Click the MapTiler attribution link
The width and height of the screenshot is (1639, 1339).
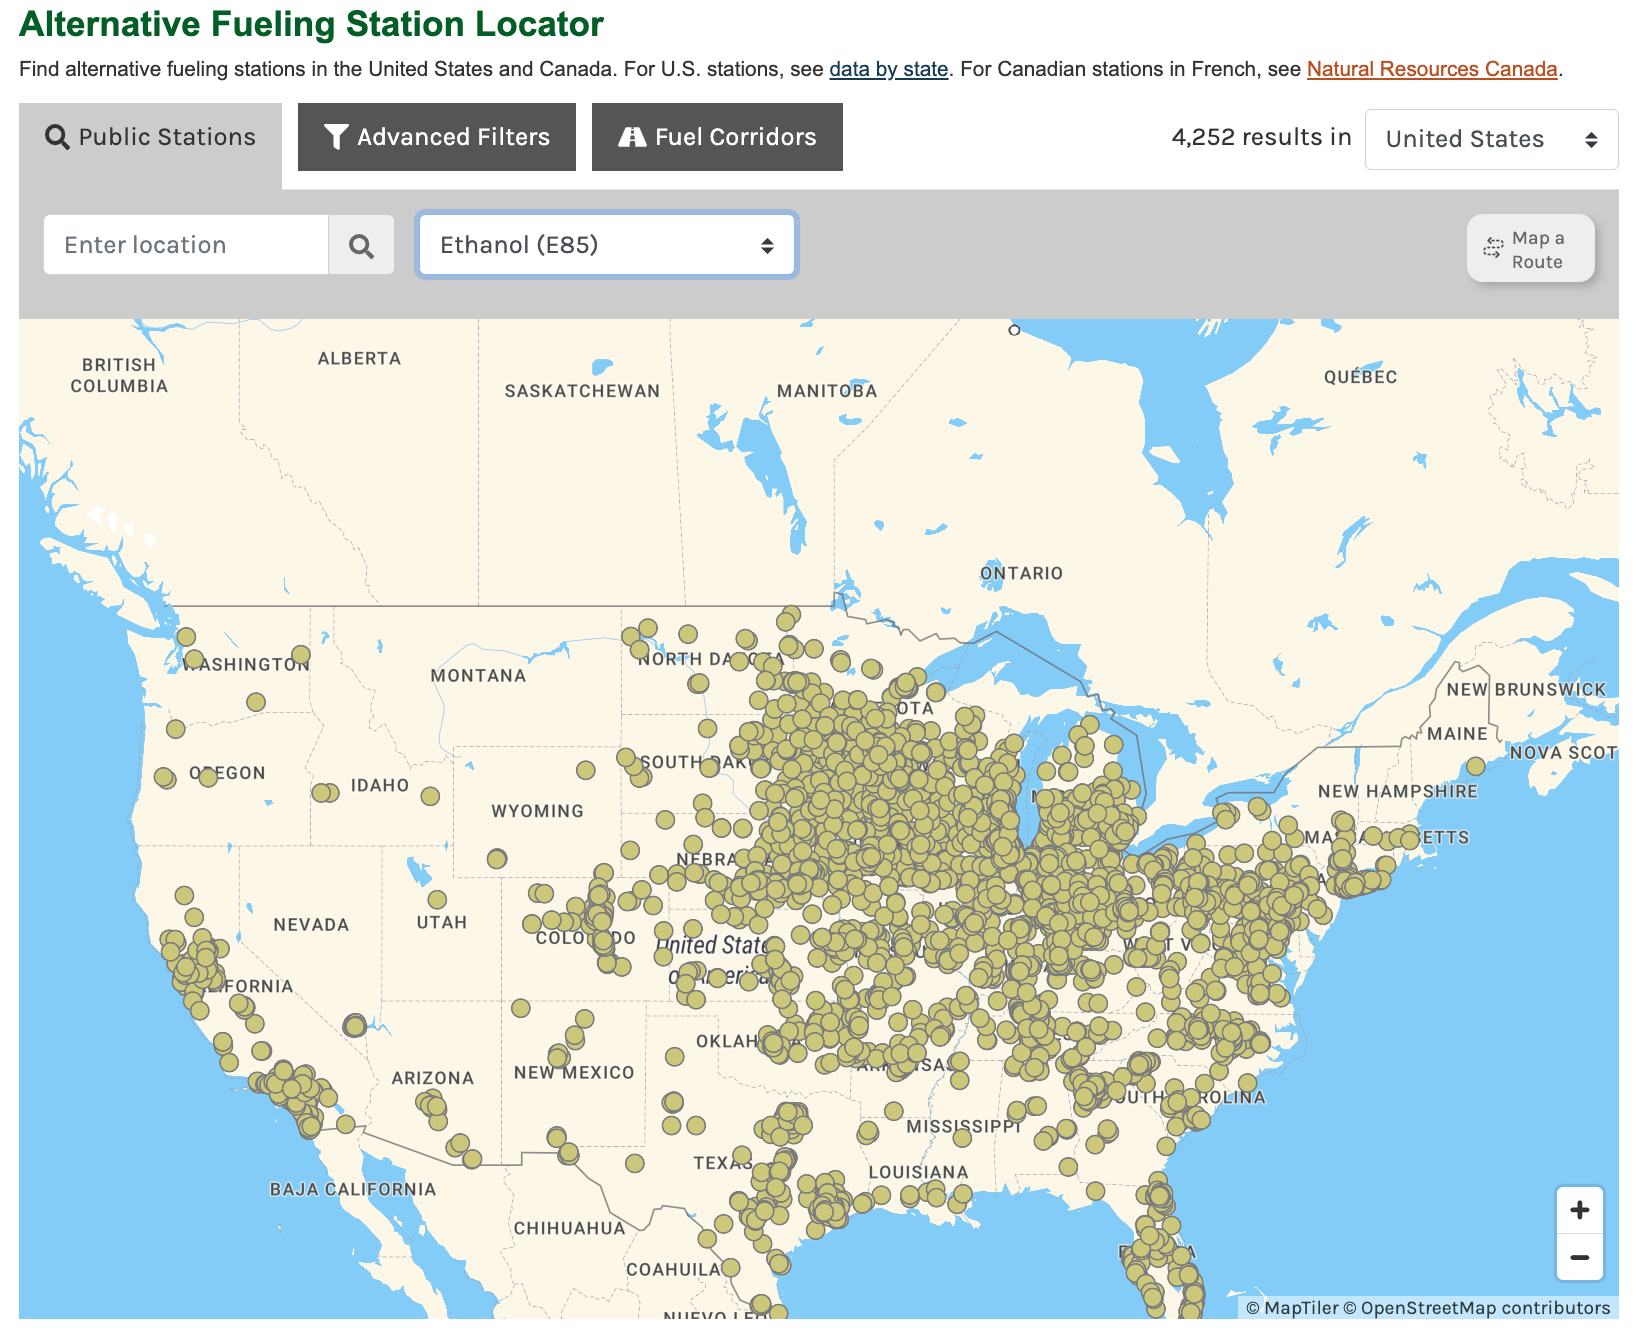[1300, 1308]
